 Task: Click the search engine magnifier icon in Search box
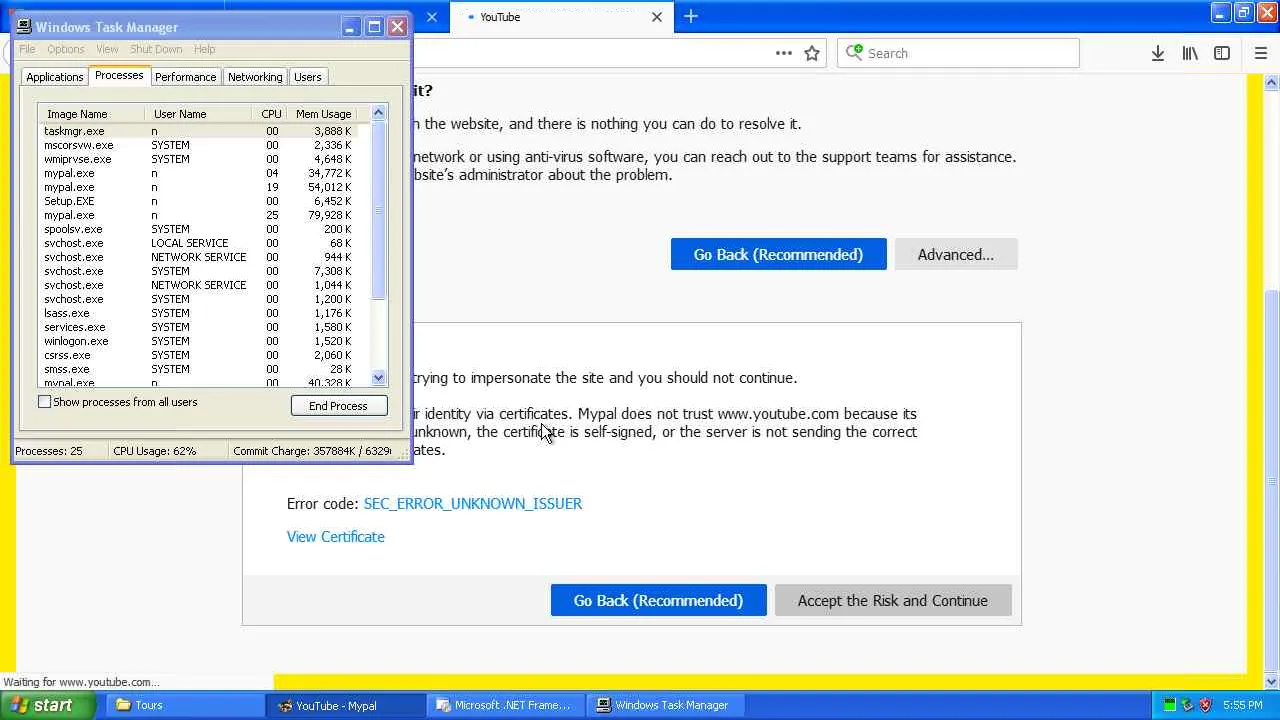pos(853,53)
